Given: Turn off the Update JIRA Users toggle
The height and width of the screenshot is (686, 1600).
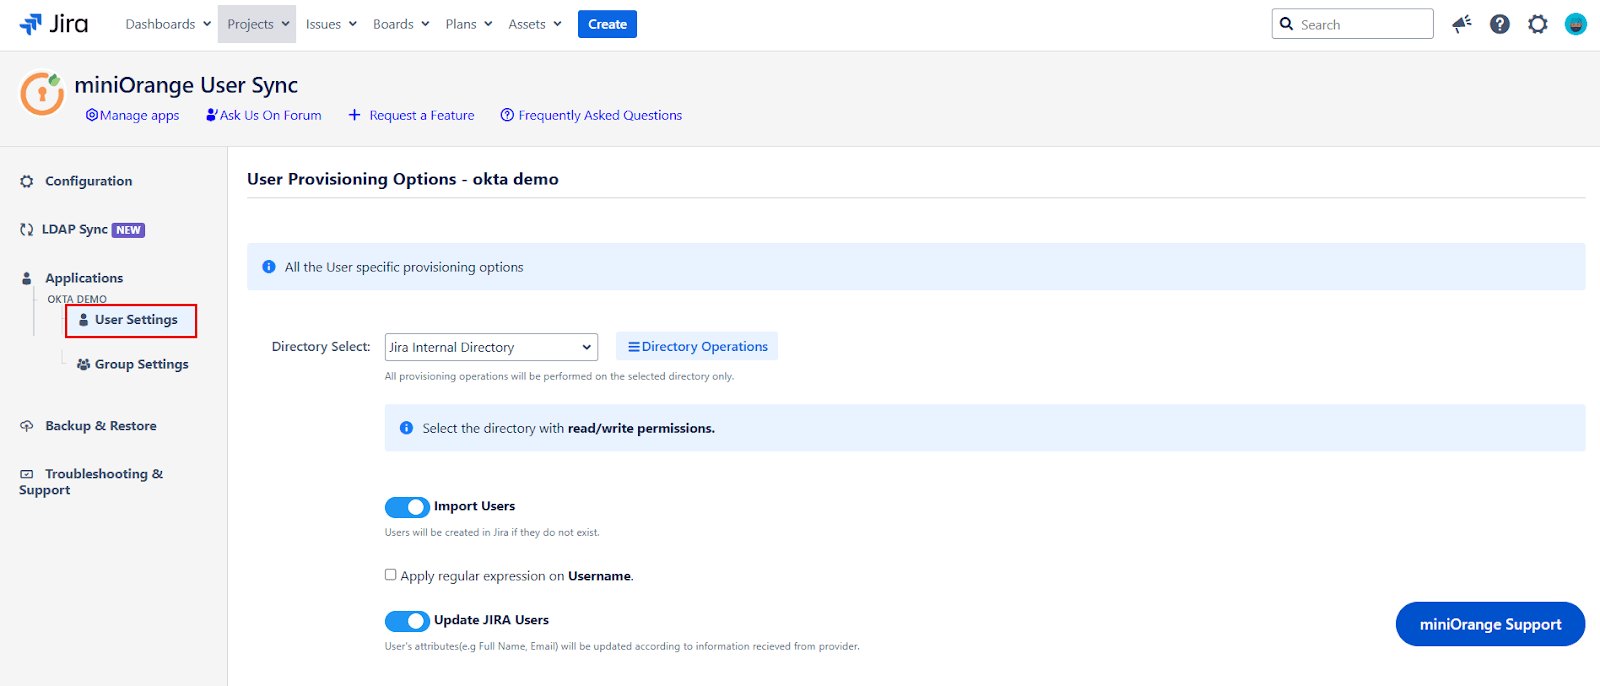Looking at the screenshot, I should click(407, 621).
